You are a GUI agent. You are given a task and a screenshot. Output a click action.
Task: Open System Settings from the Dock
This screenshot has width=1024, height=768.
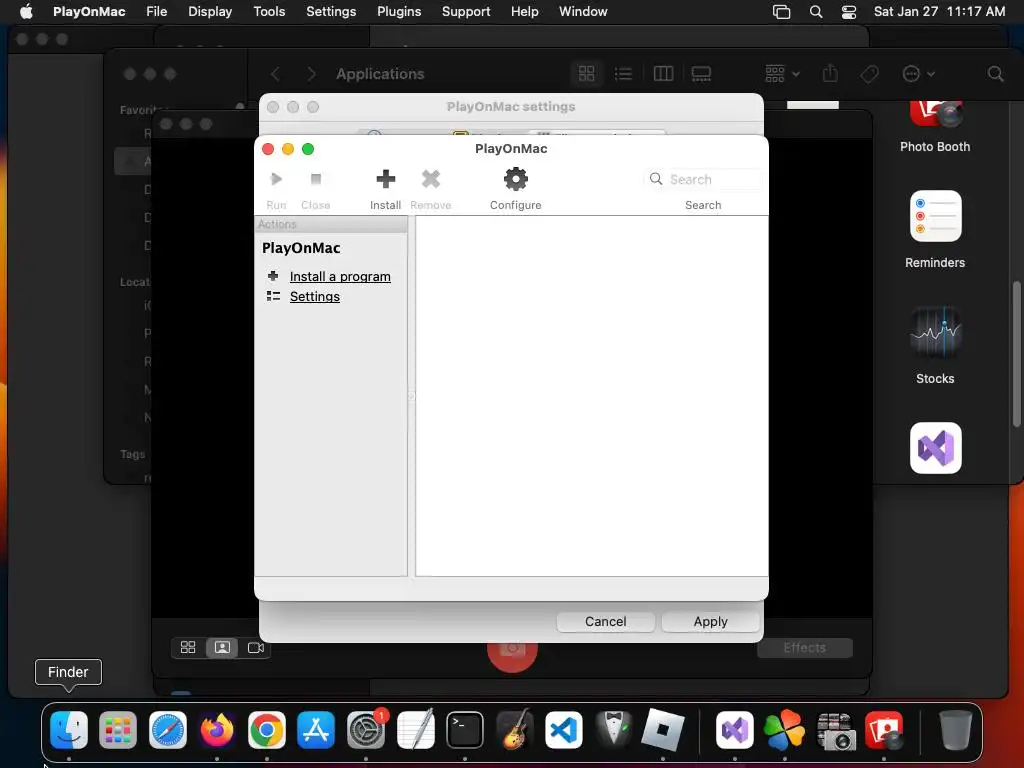[366, 729]
